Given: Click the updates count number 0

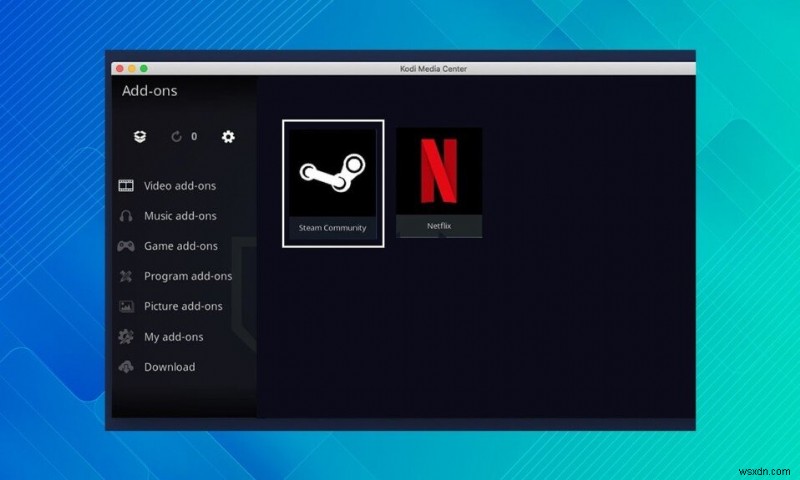Looking at the screenshot, I should 194,137.
